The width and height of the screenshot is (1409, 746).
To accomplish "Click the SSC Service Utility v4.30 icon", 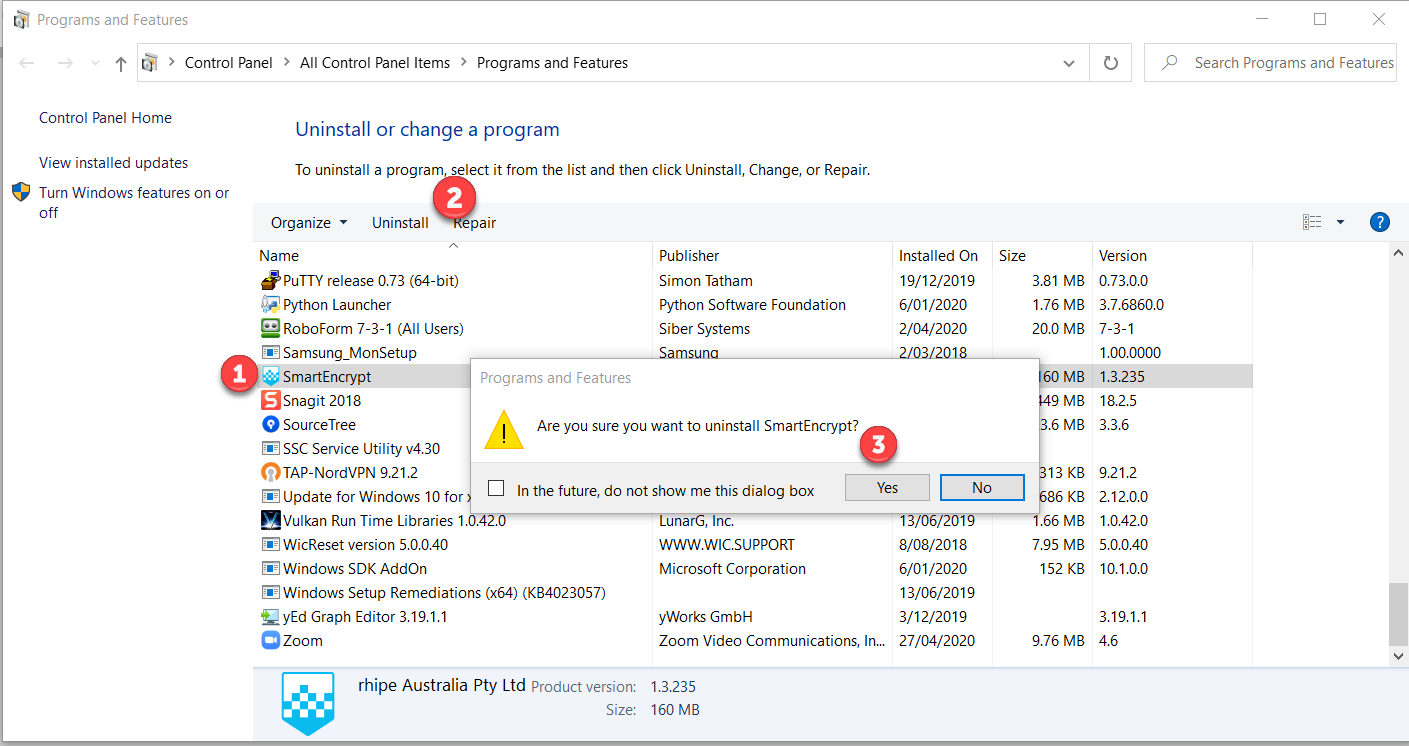I will 270,449.
